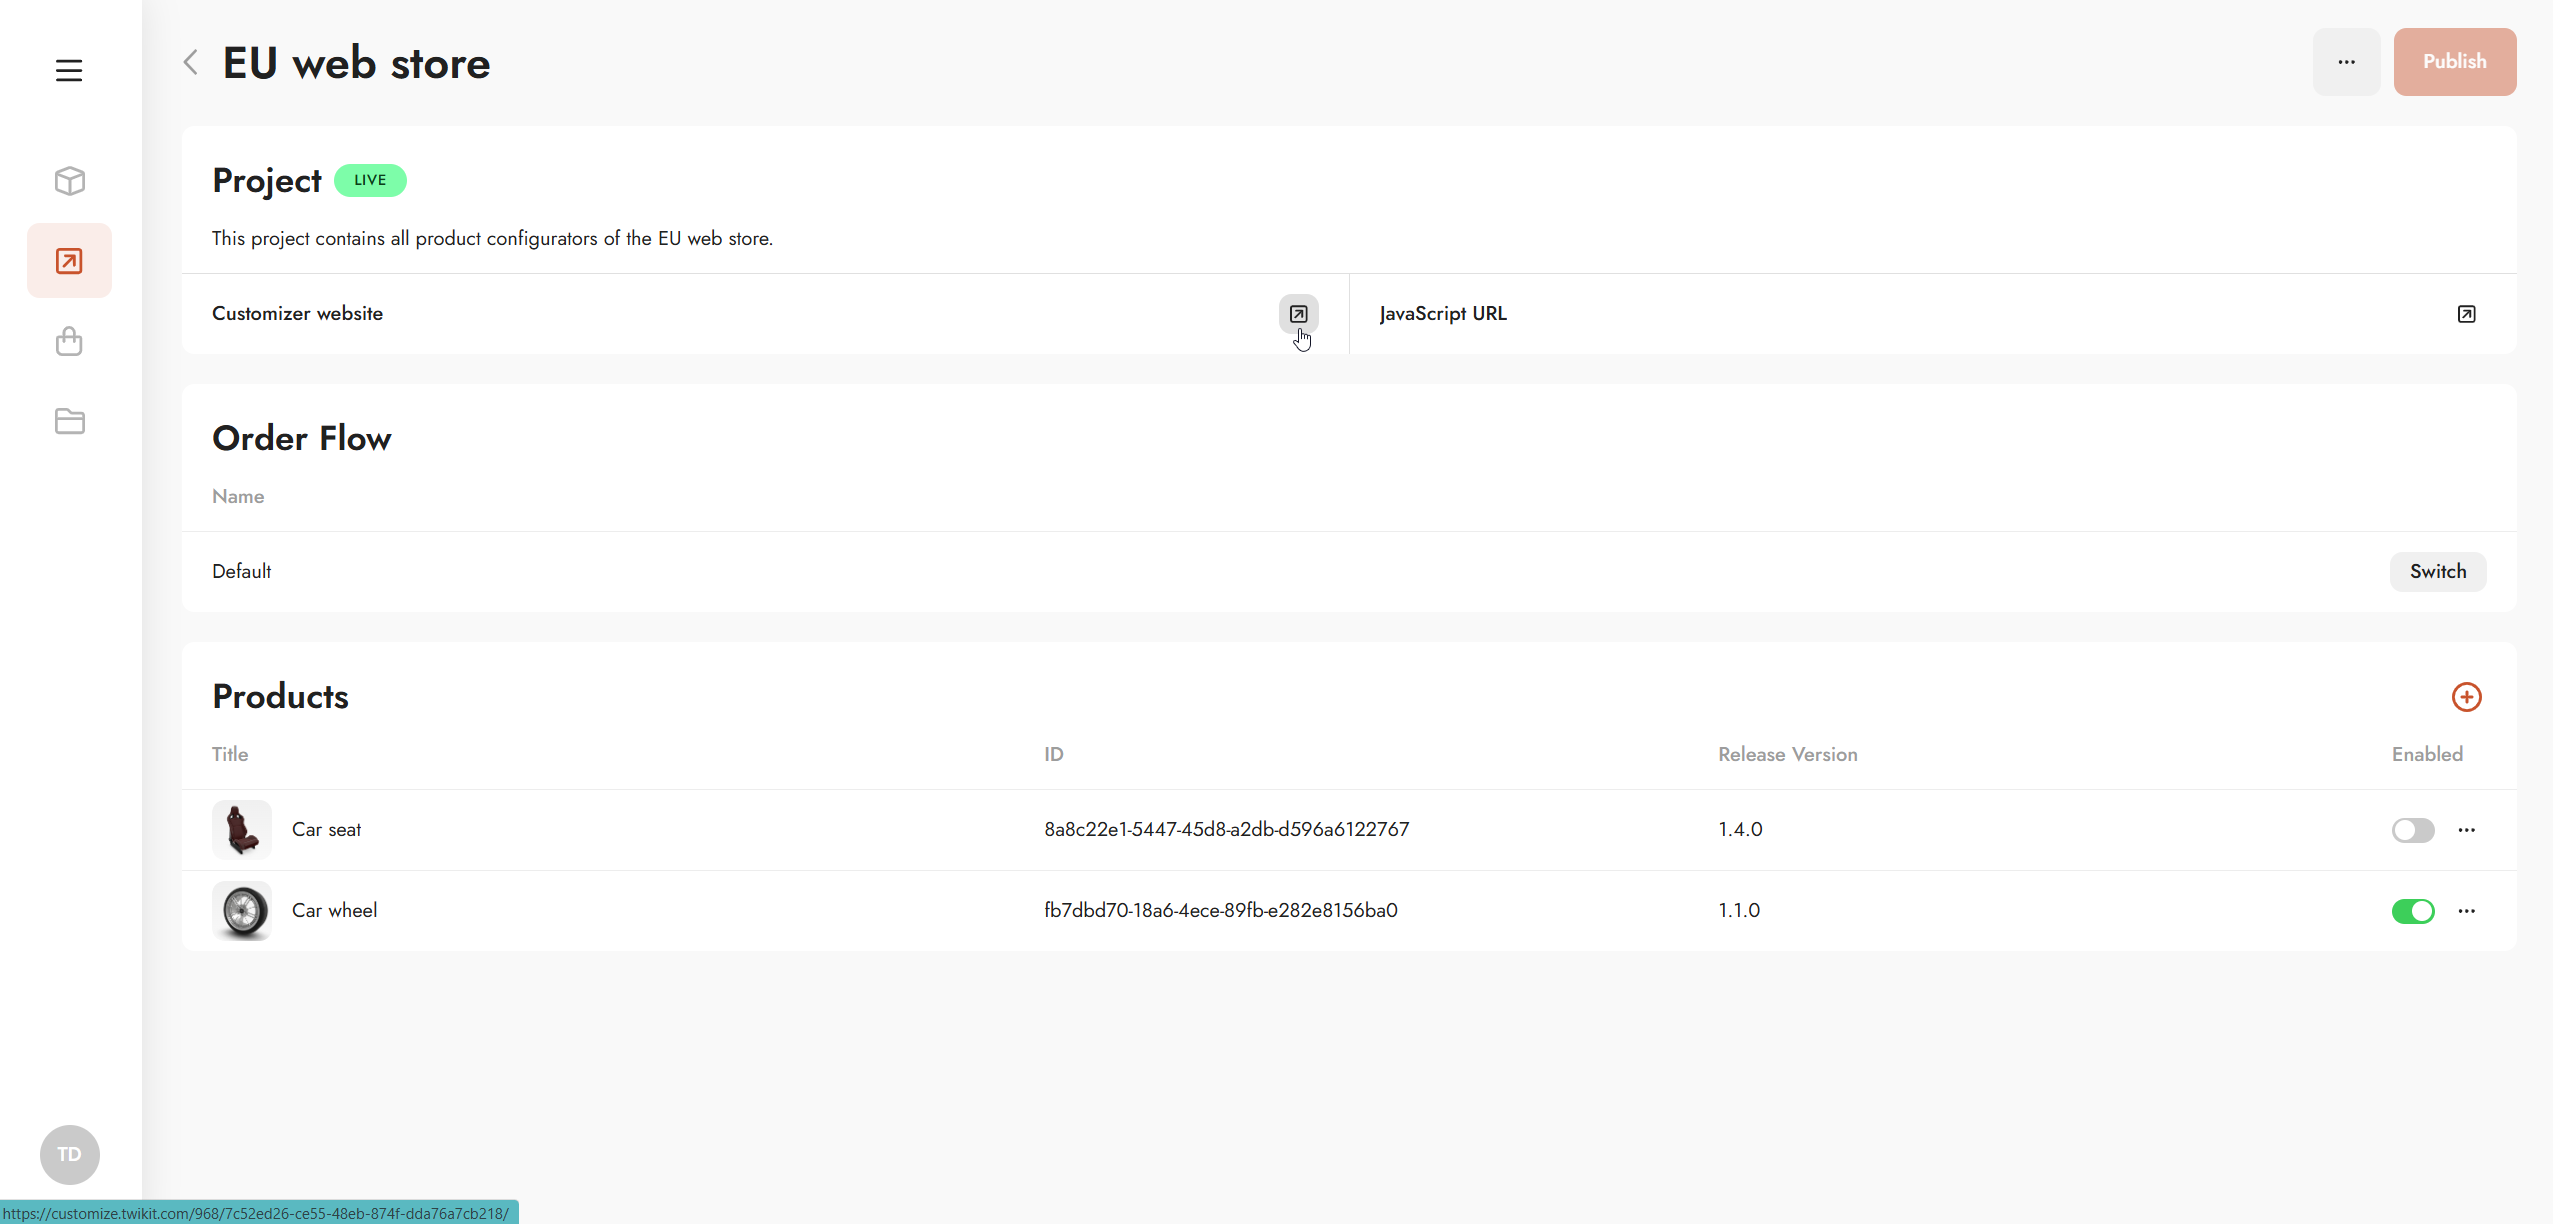Viewport: 2553px width, 1224px height.
Task: Open Customizer website external link icon
Action: pos(1298,314)
